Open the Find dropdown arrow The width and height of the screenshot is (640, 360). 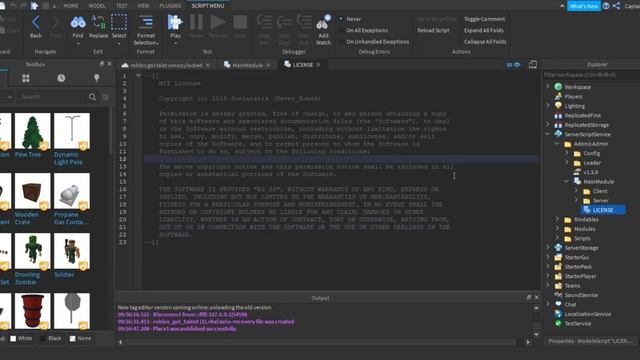[78, 43]
